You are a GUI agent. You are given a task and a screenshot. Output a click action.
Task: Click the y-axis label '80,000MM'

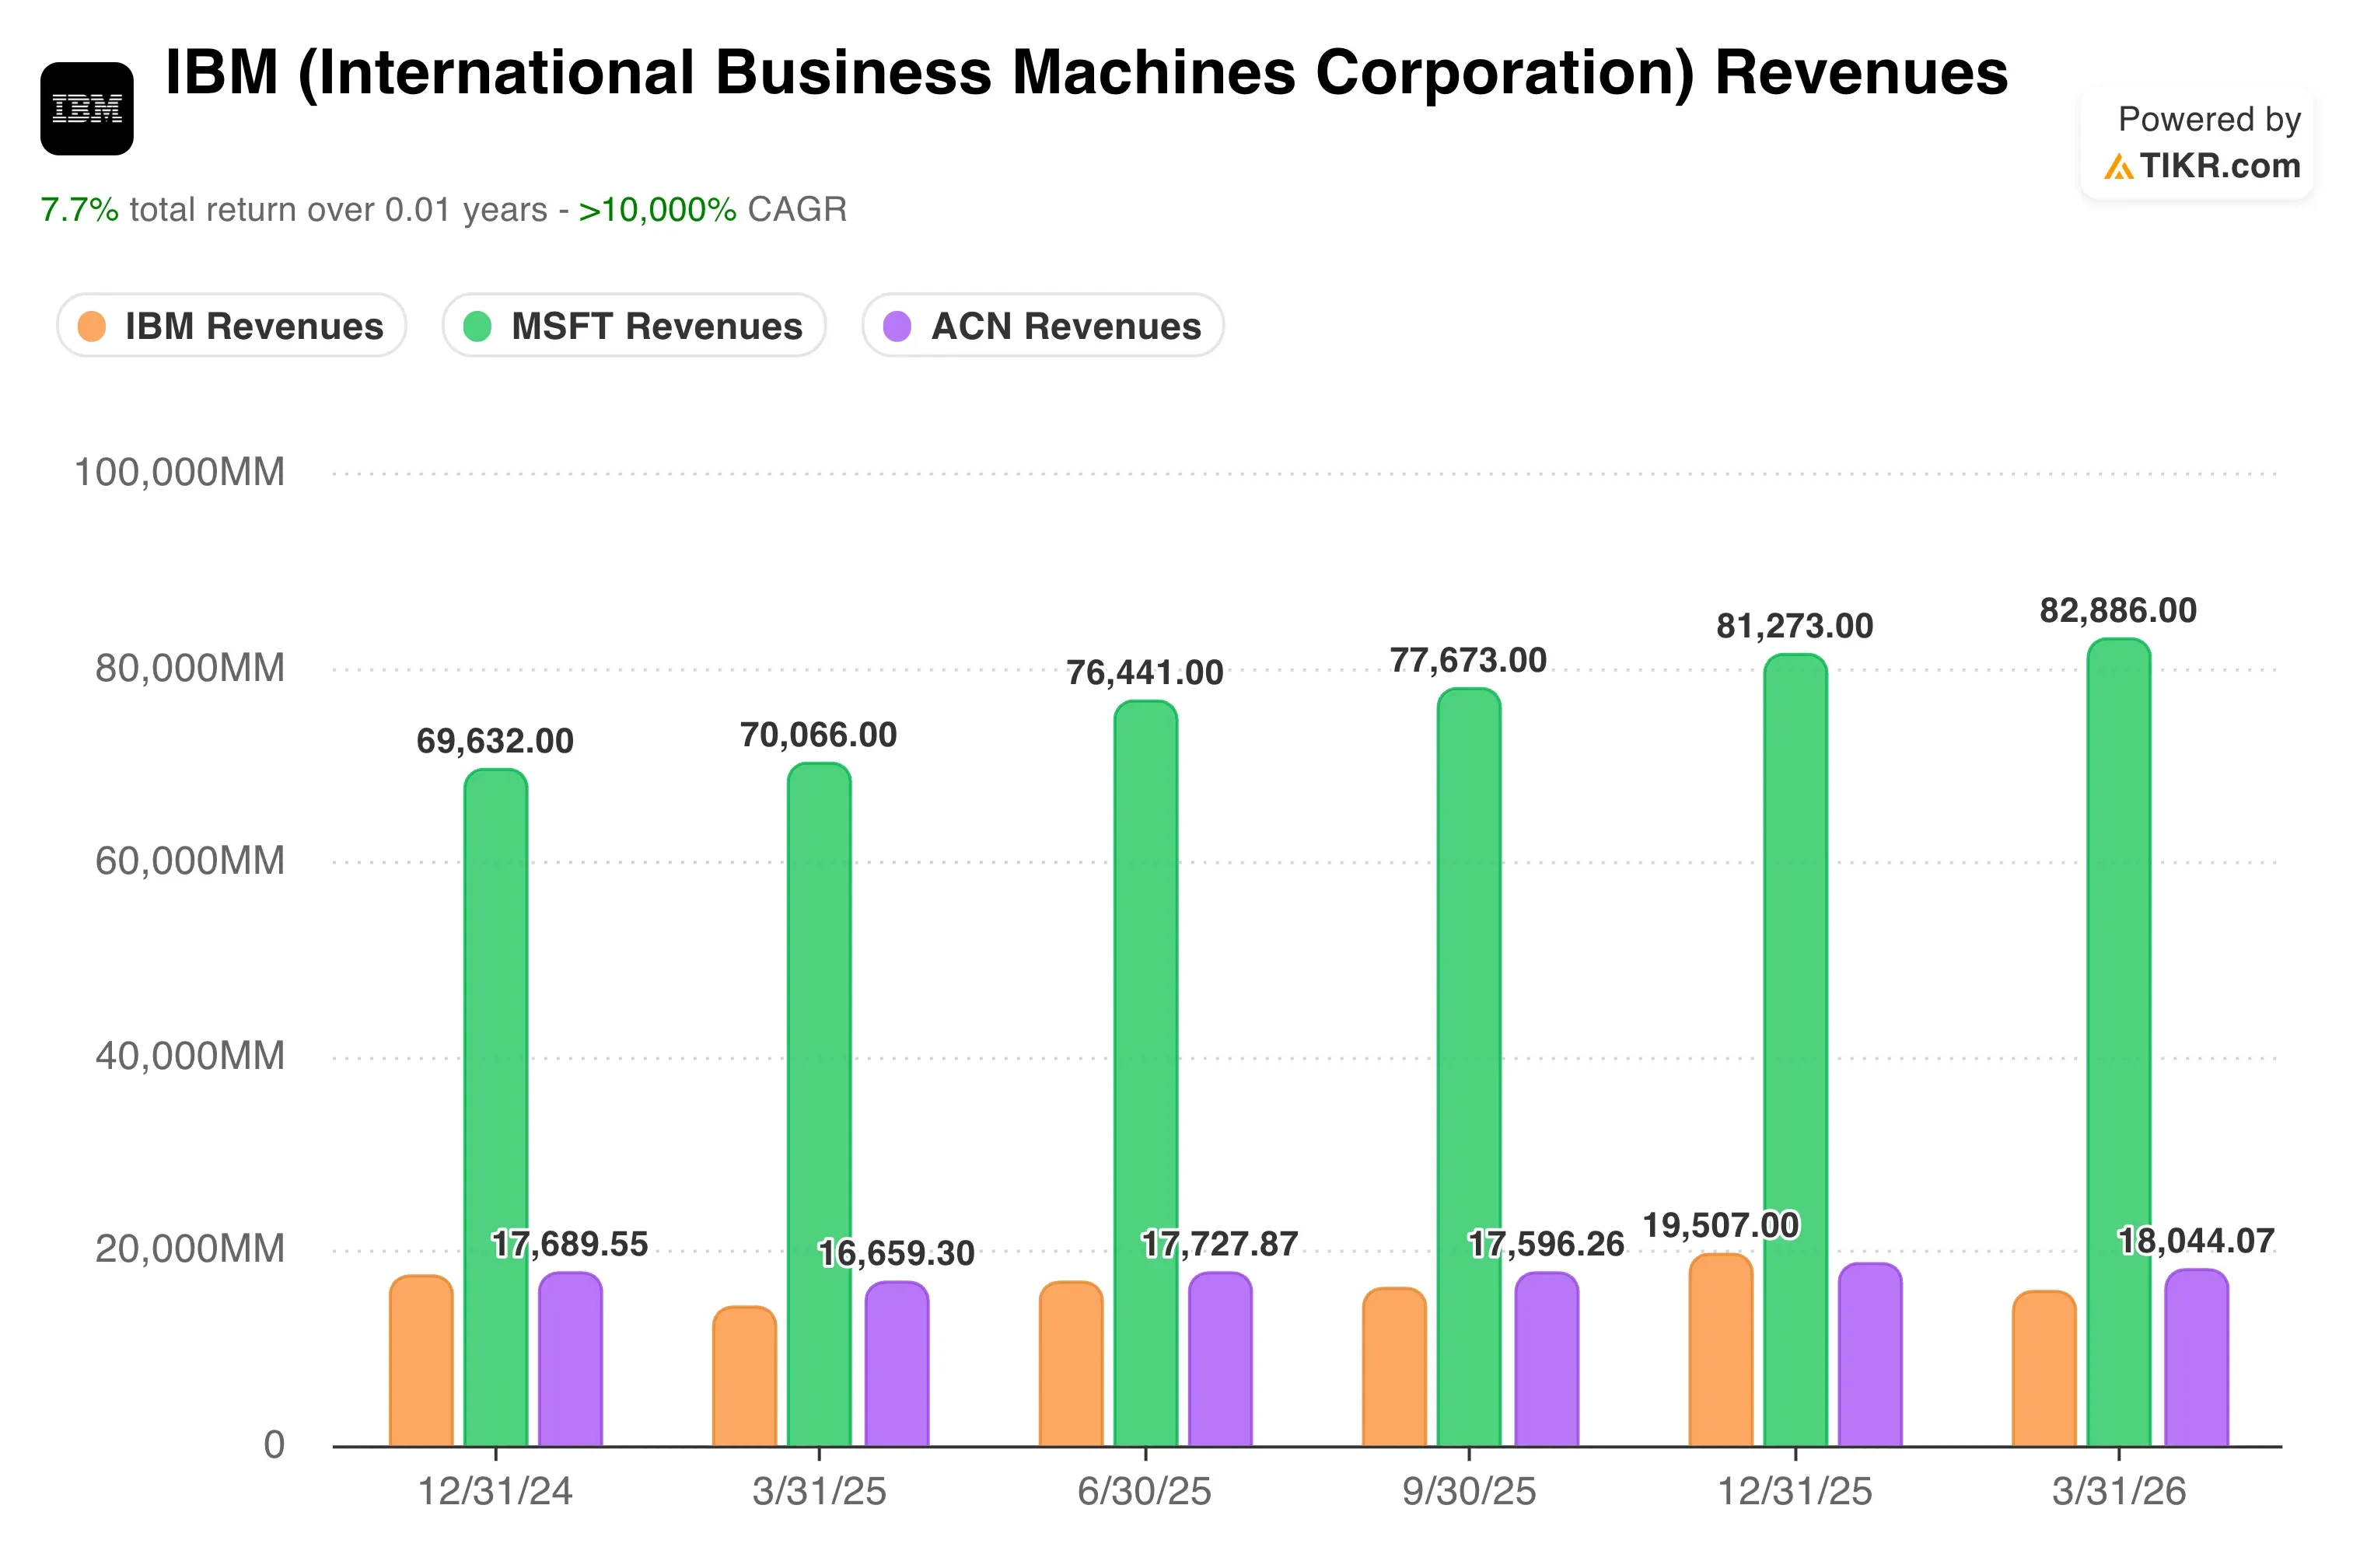(190, 668)
